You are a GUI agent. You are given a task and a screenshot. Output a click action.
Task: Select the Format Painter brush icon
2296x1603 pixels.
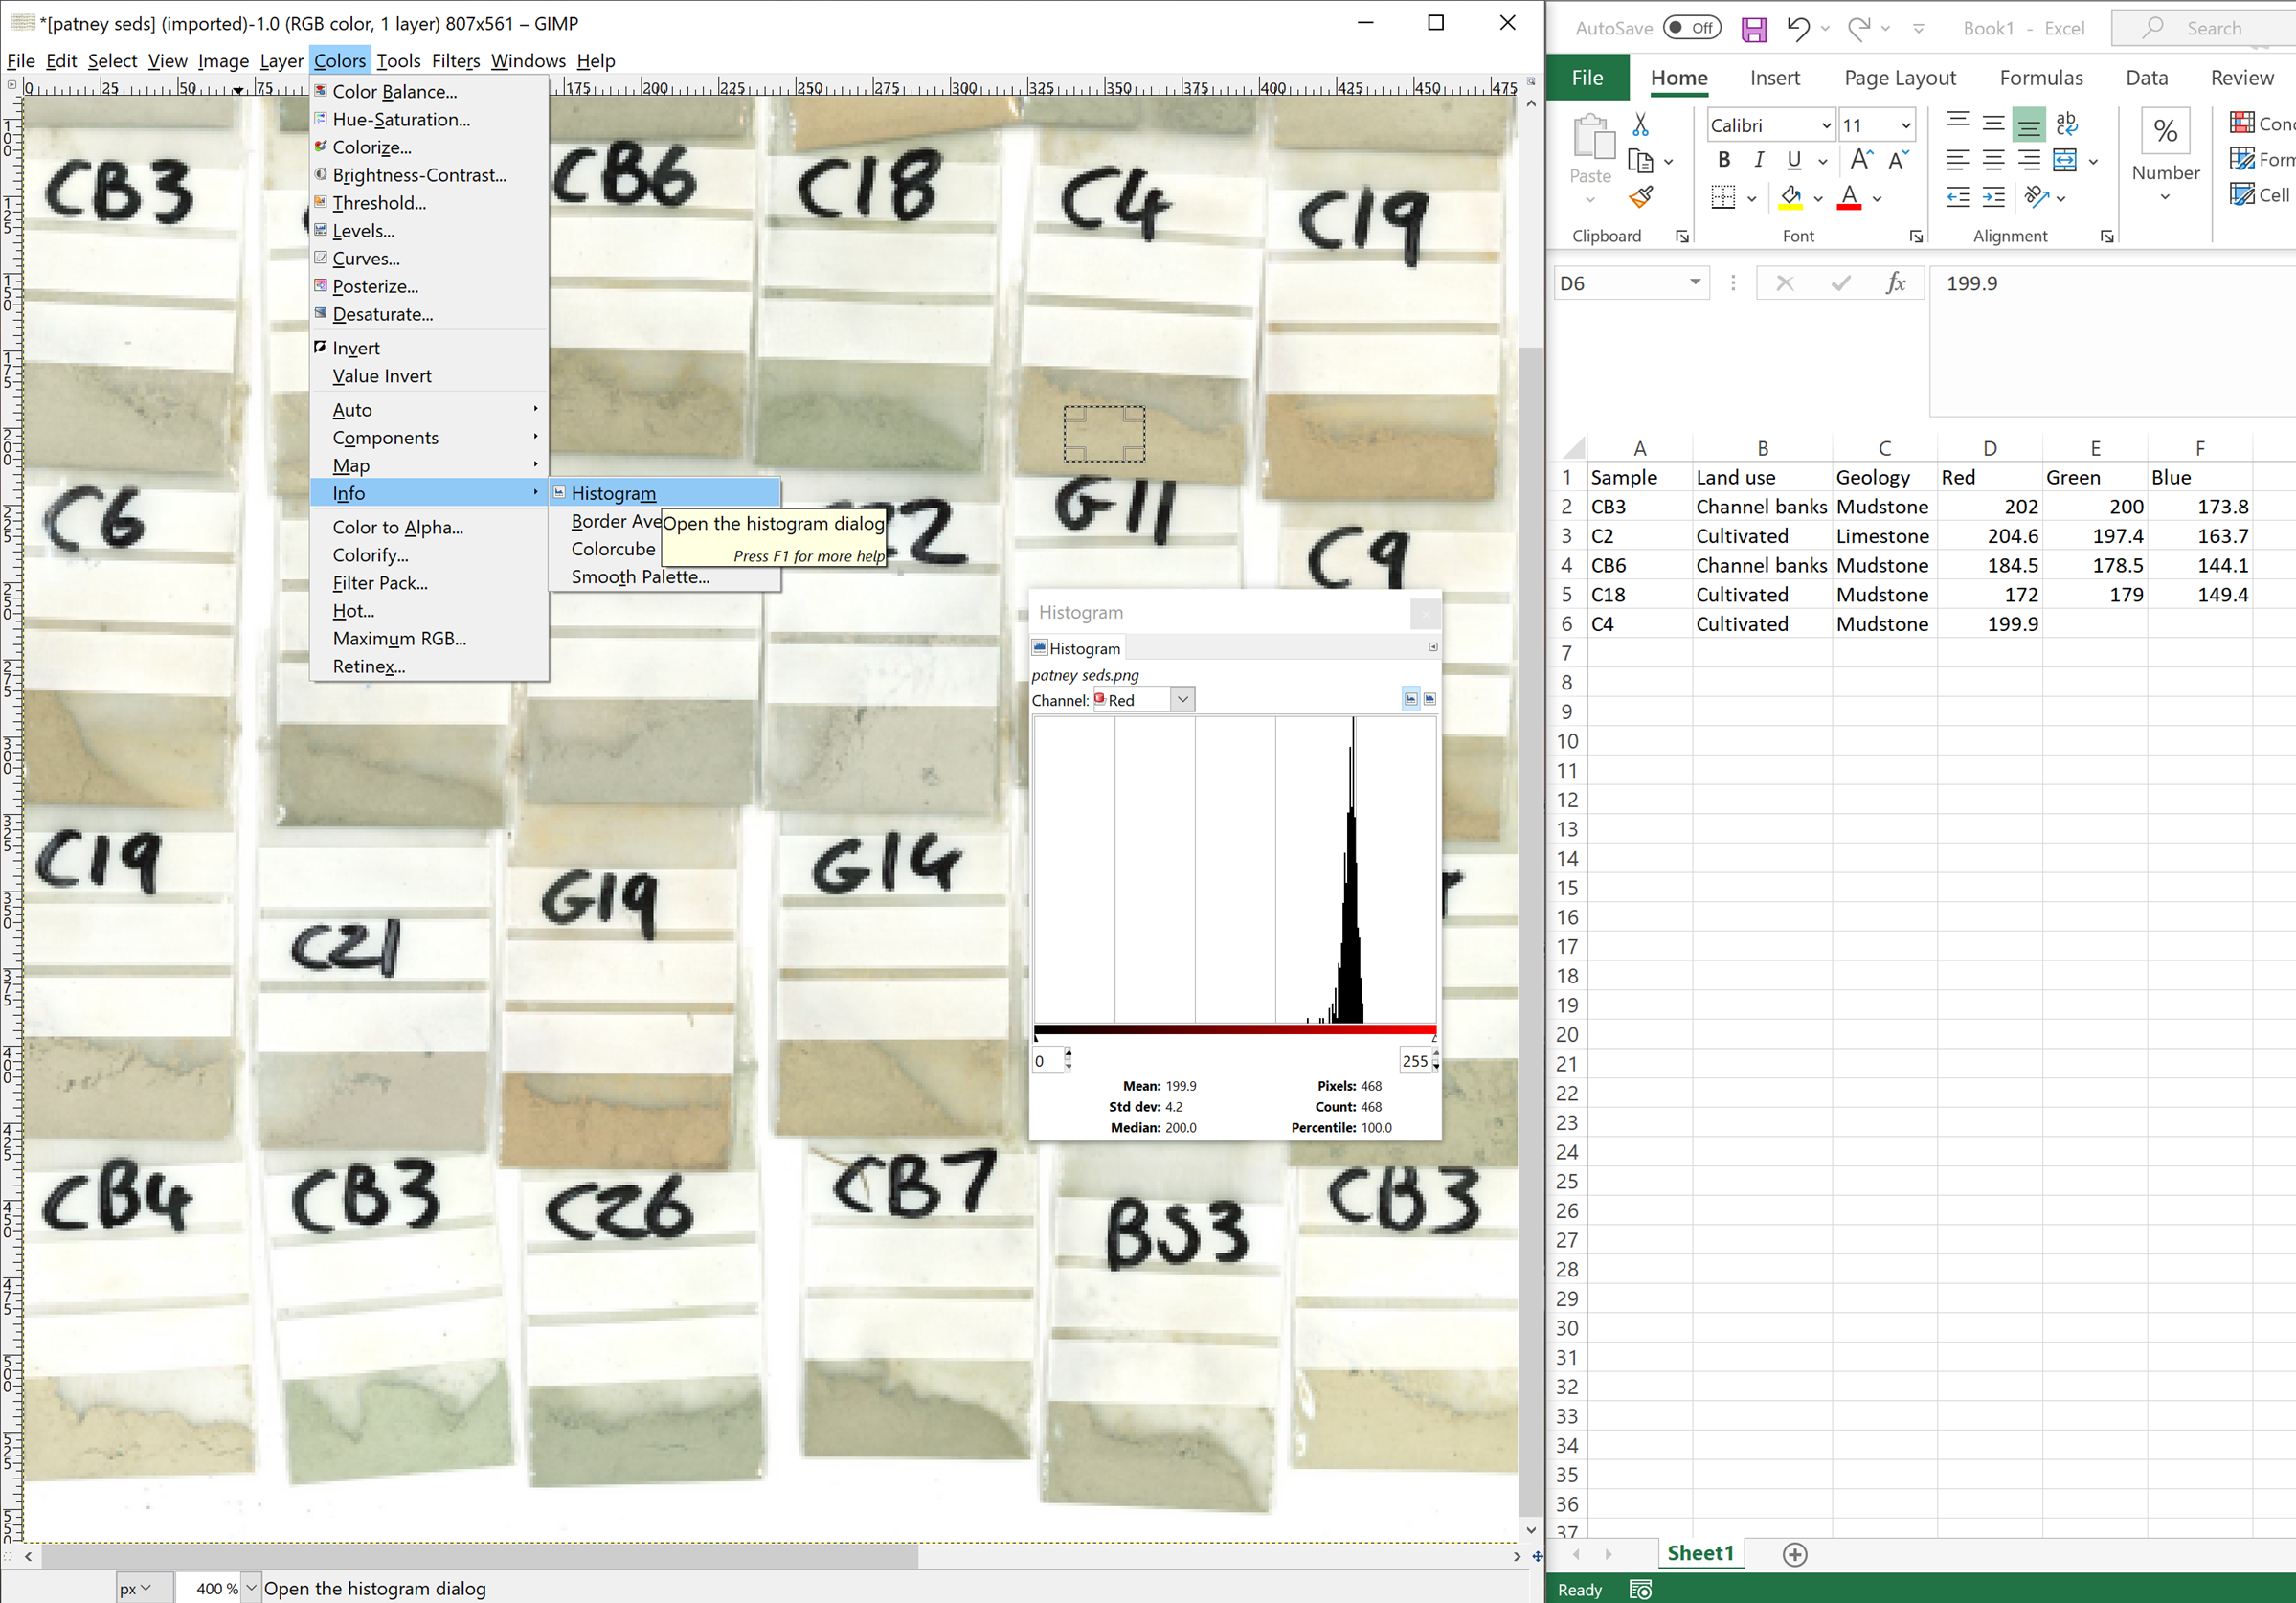1641,197
